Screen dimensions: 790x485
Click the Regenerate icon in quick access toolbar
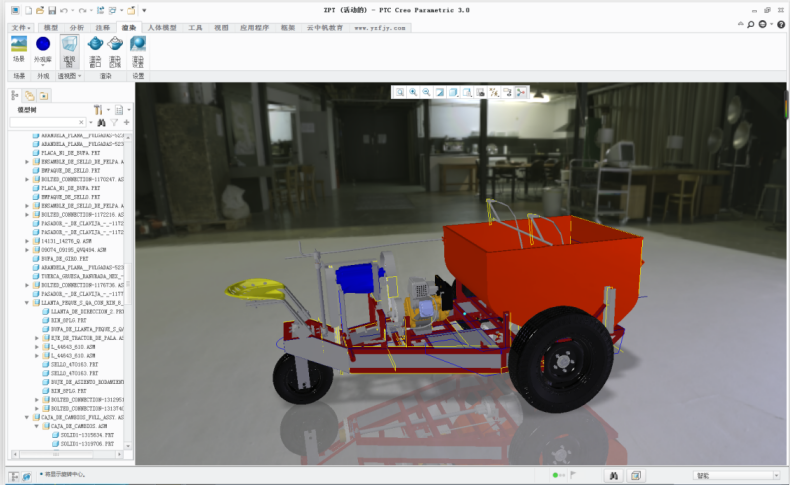point(100,10)
